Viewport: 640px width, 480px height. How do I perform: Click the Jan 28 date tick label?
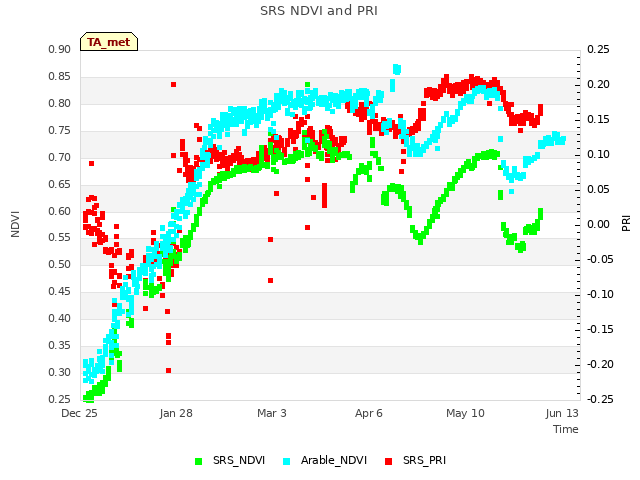[176, 413]
